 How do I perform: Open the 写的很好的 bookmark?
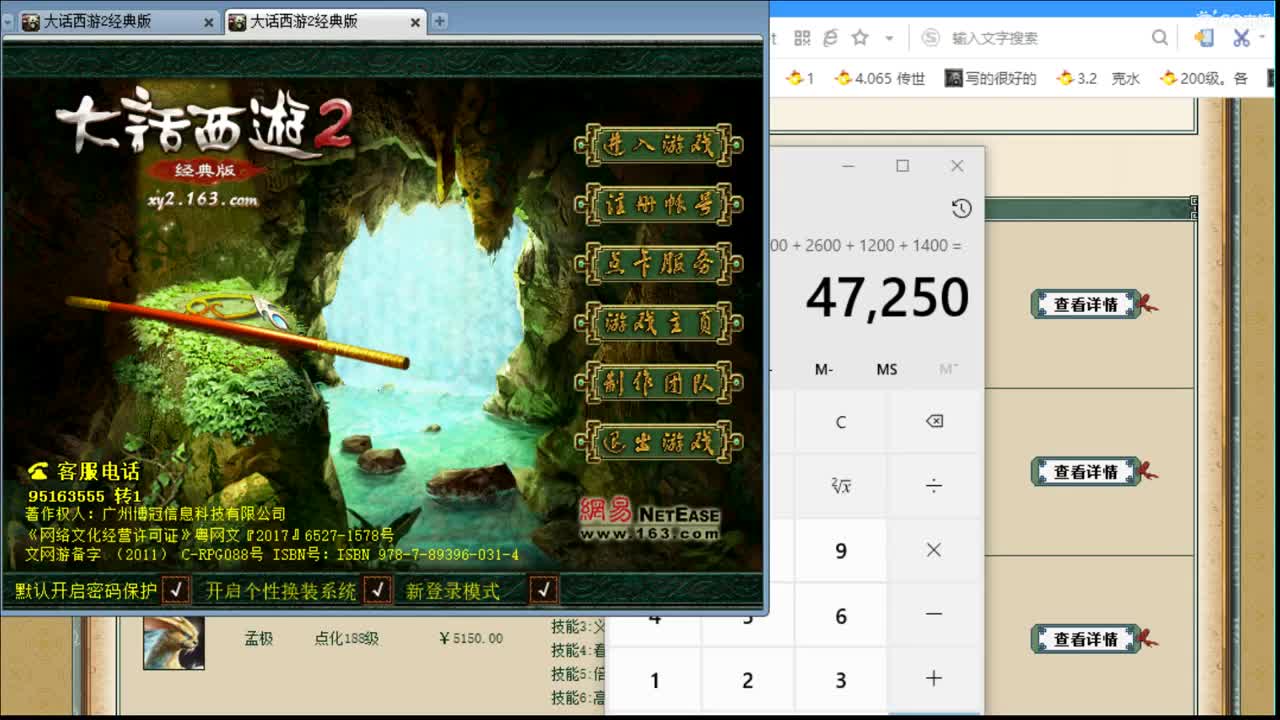(x=991, y=78)
